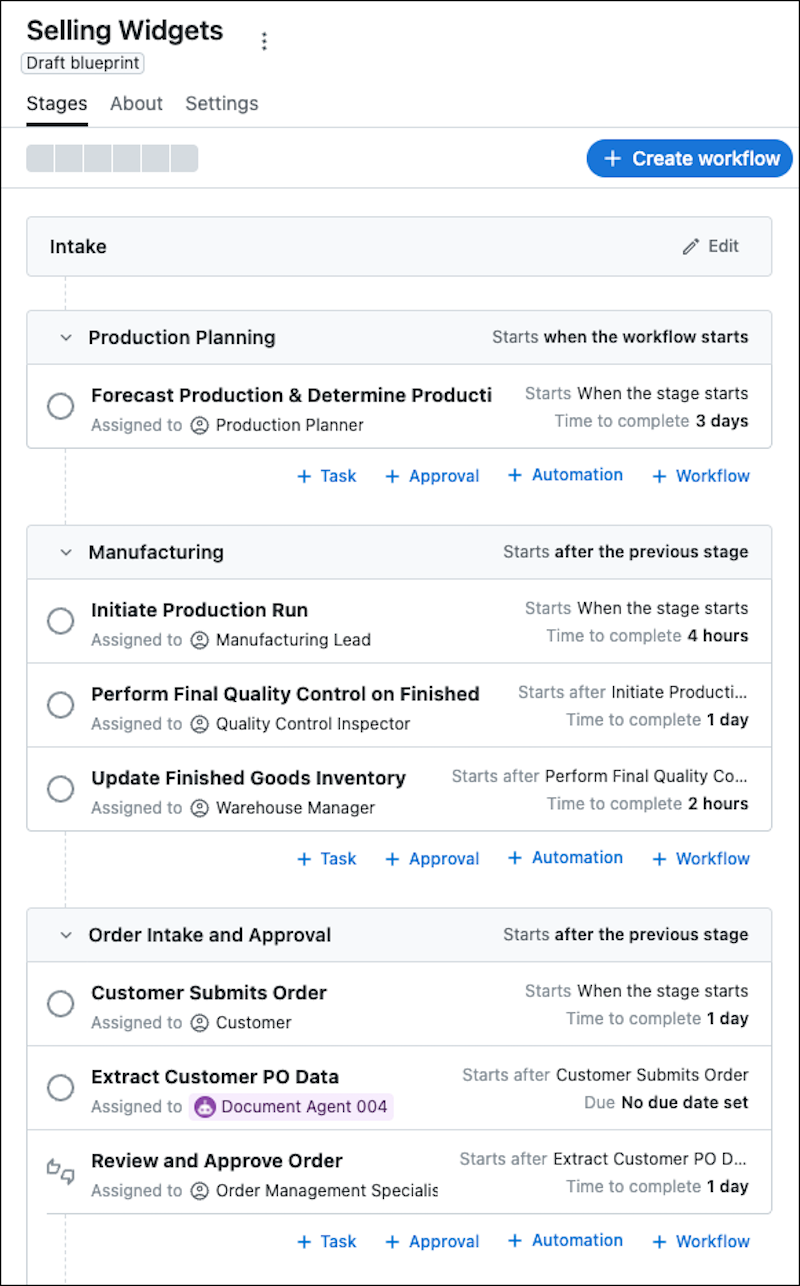Add an Automation under Manufacturing stage
Screen dimensions: 800x1286
pos(565,858)
